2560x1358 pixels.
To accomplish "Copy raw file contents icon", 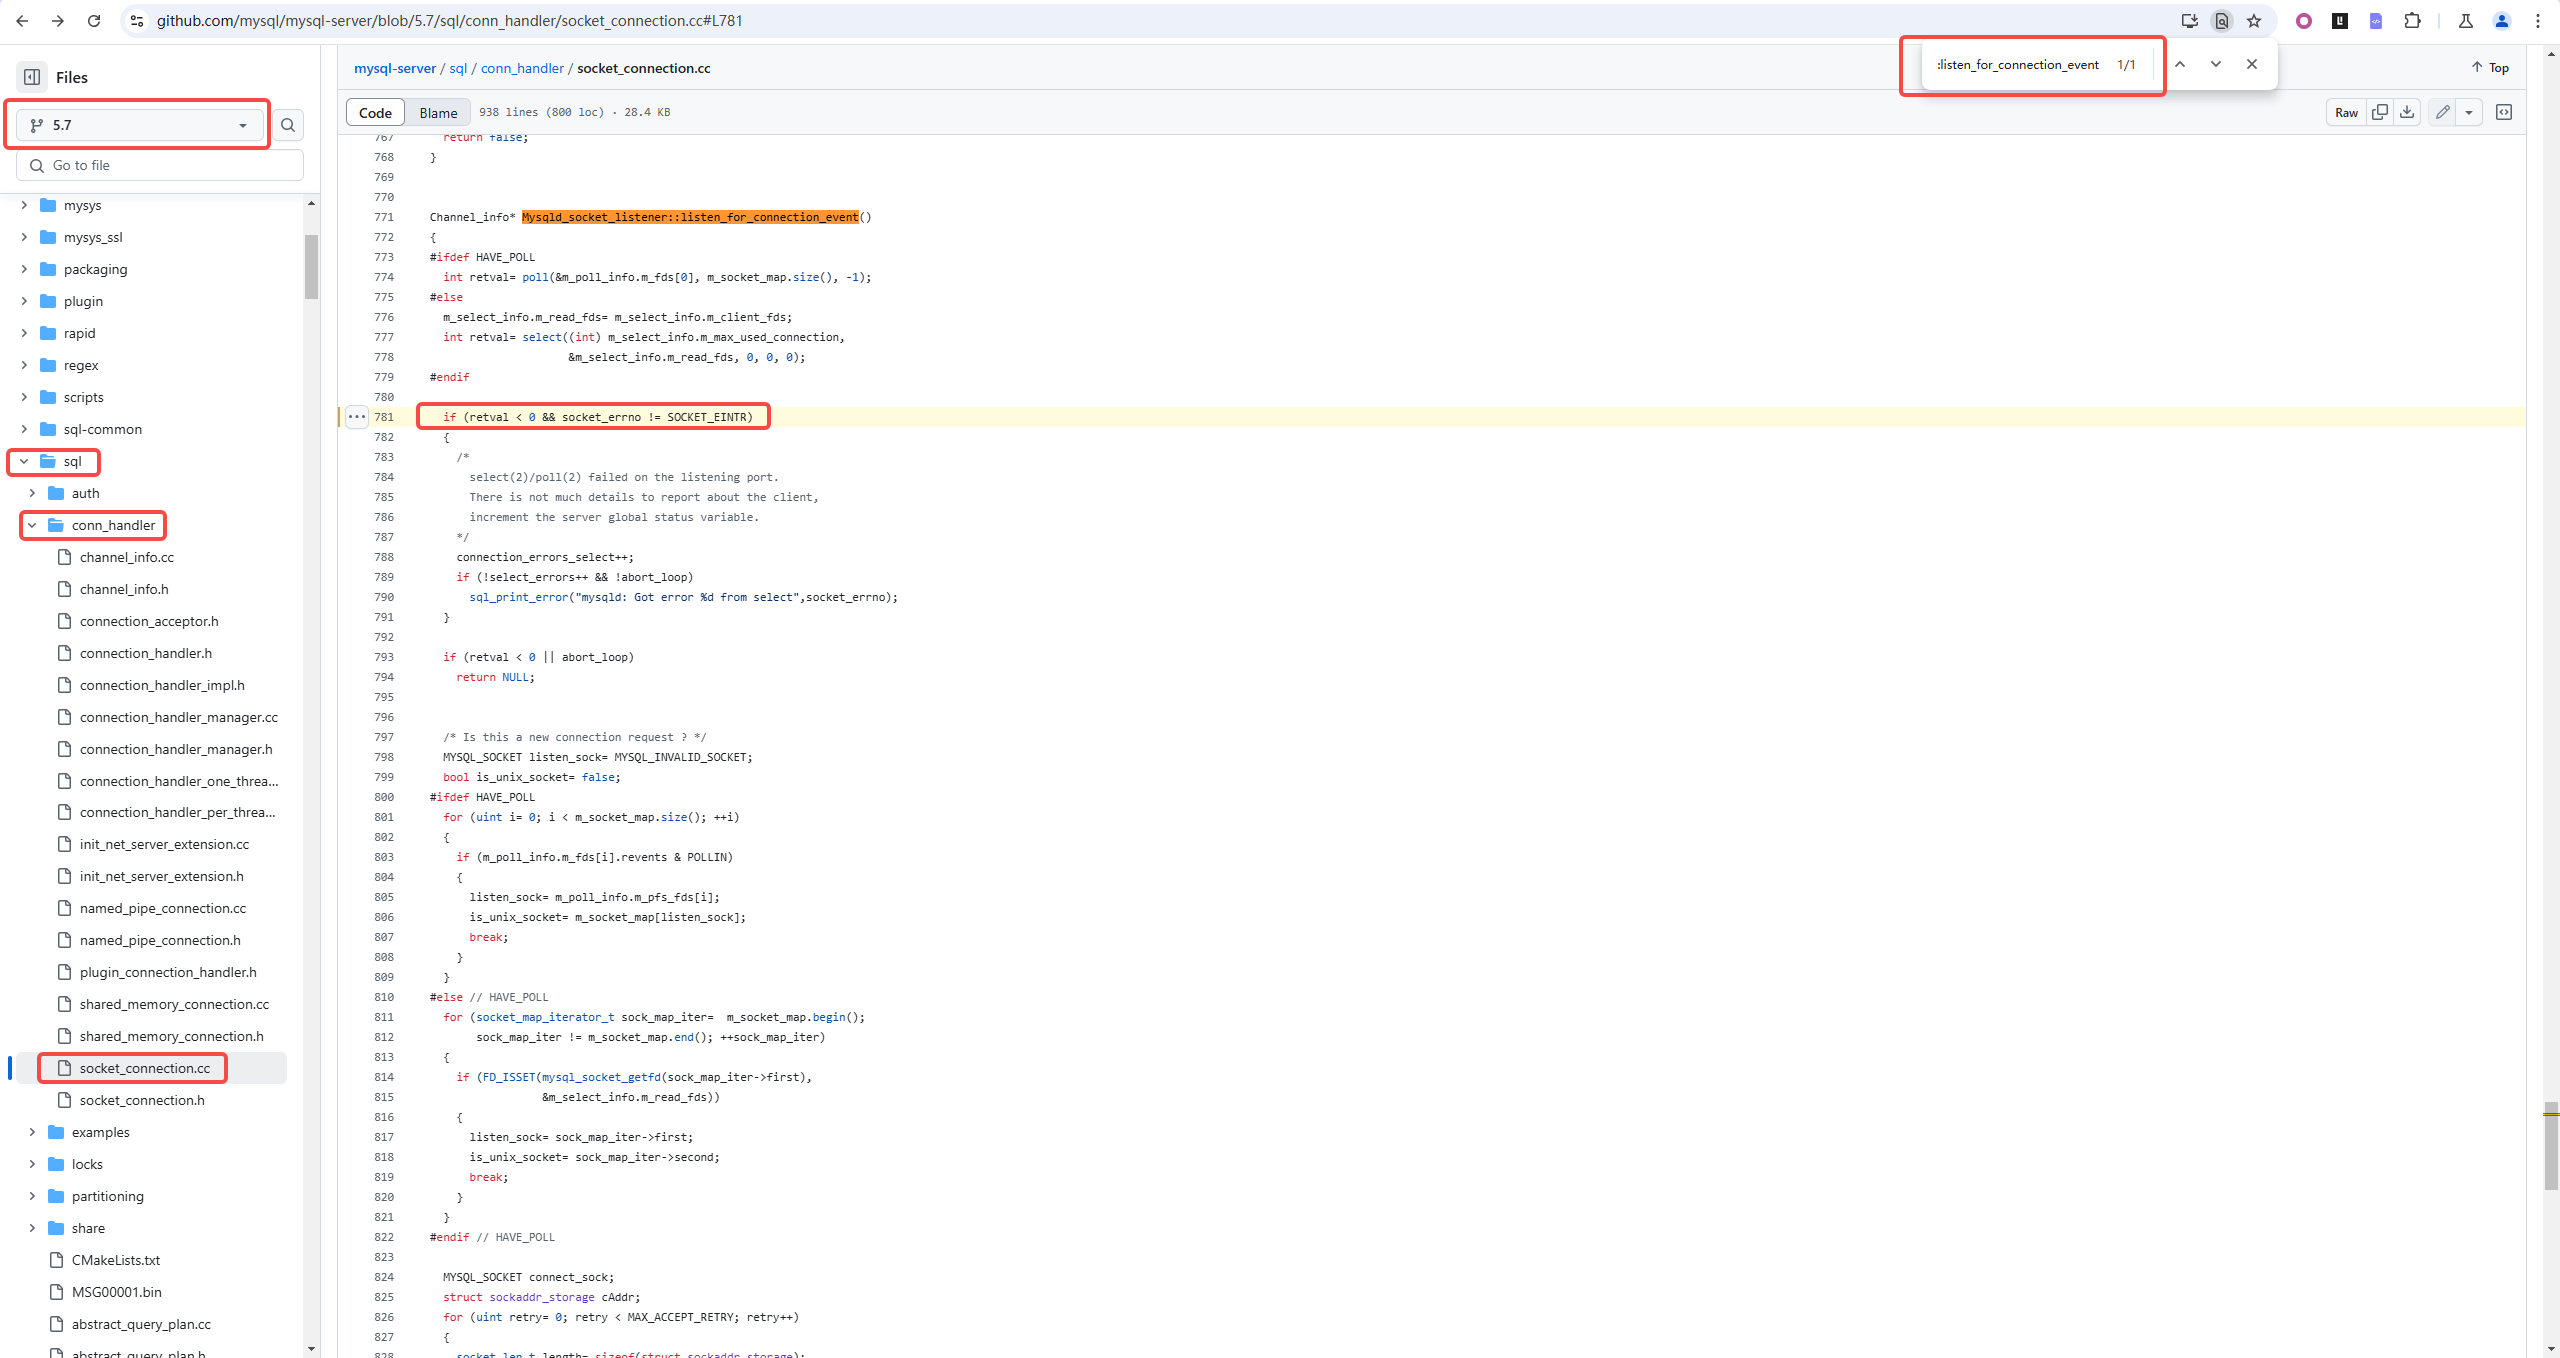I will pos(2380,112).
